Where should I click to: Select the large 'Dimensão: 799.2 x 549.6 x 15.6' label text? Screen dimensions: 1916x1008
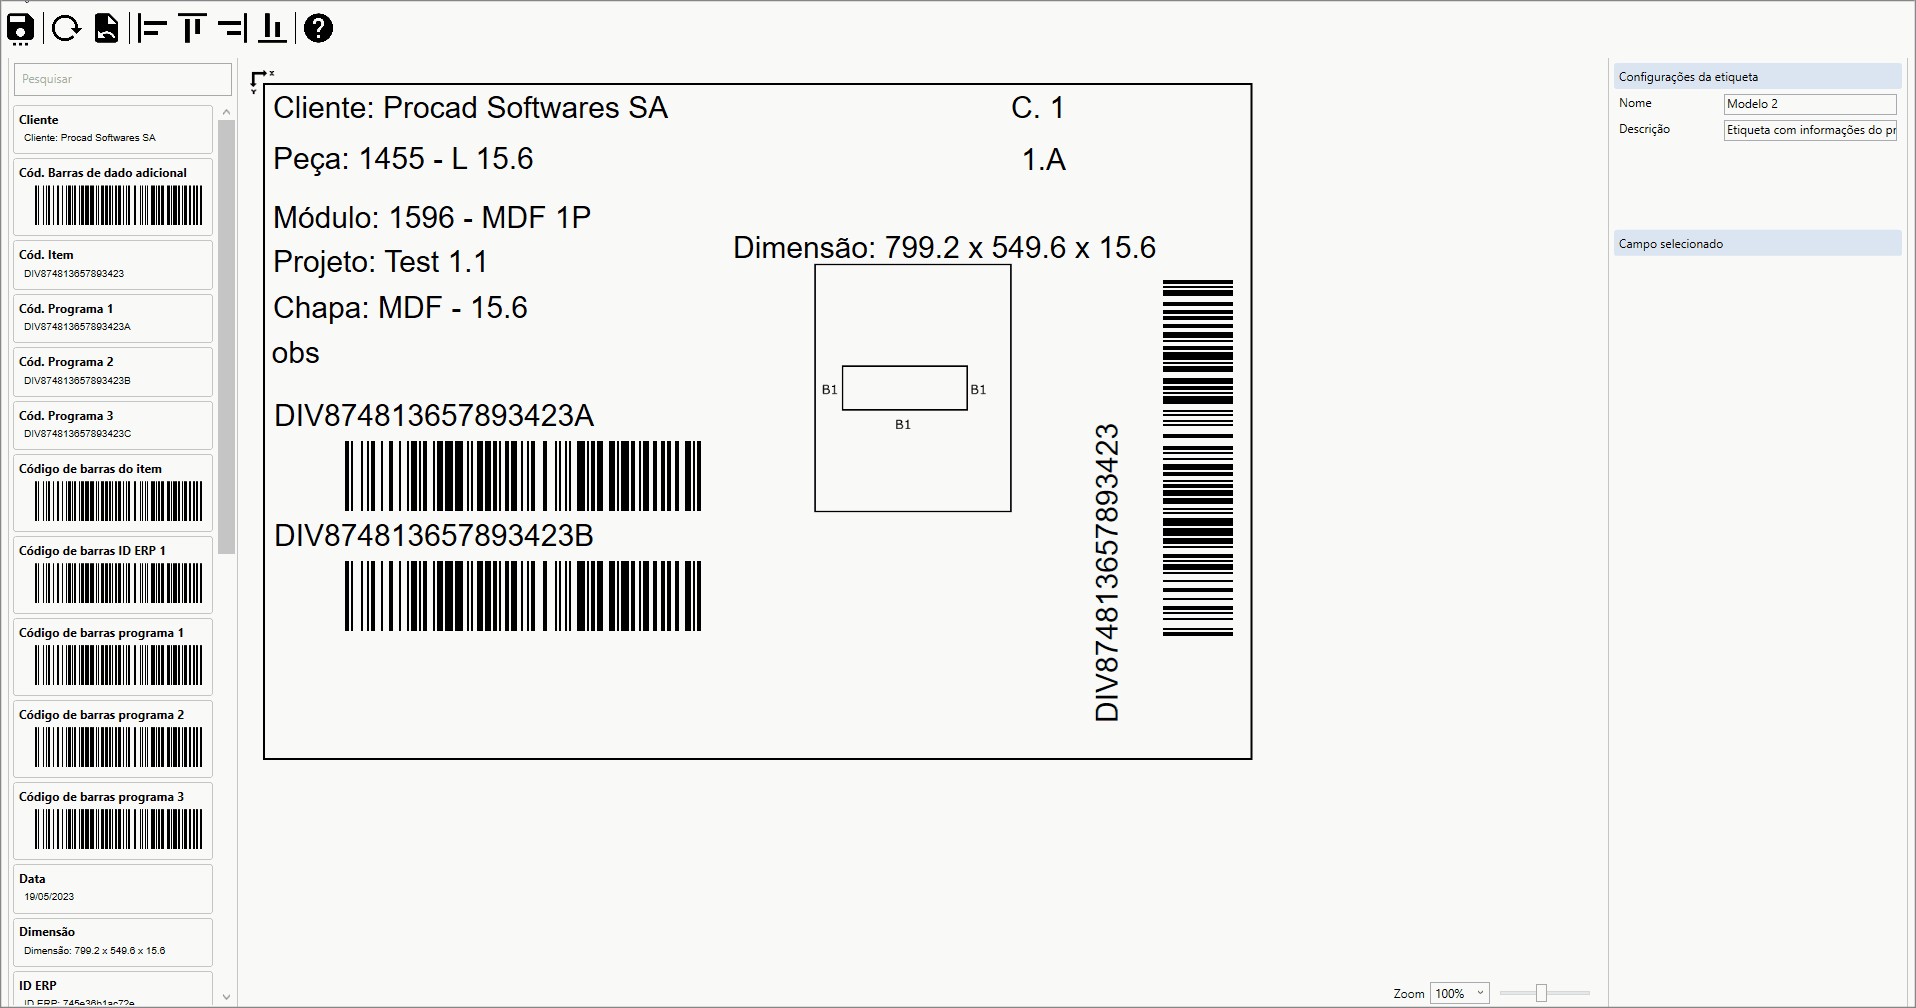point(944,248)
